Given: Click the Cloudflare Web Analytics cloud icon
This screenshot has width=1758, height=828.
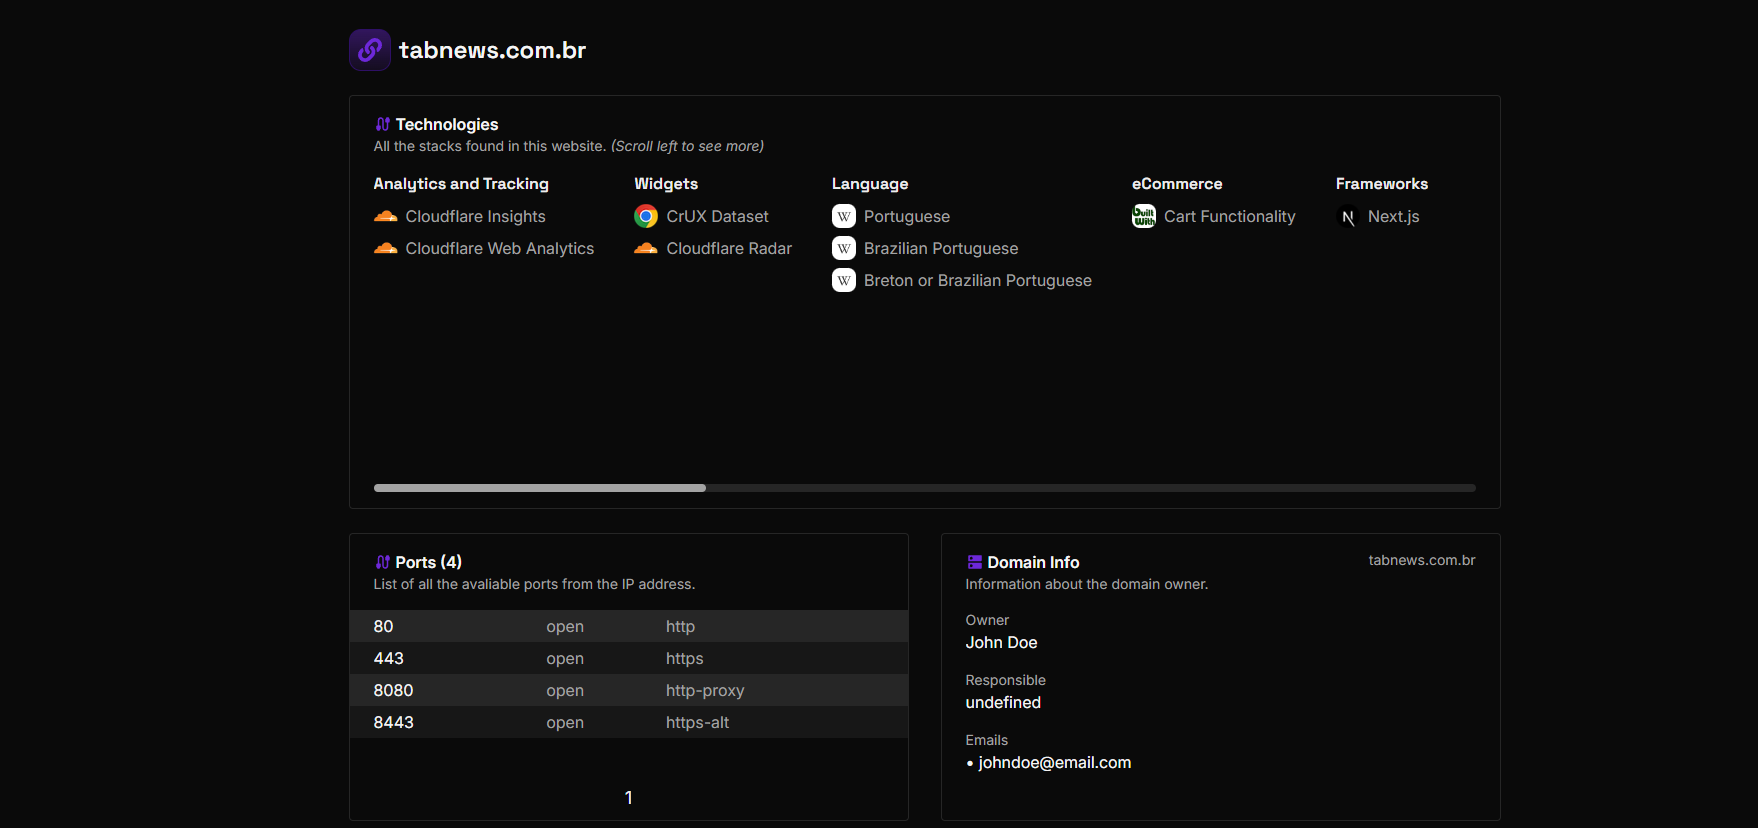Looking at the screenshot, I should [x=386, y=248].
